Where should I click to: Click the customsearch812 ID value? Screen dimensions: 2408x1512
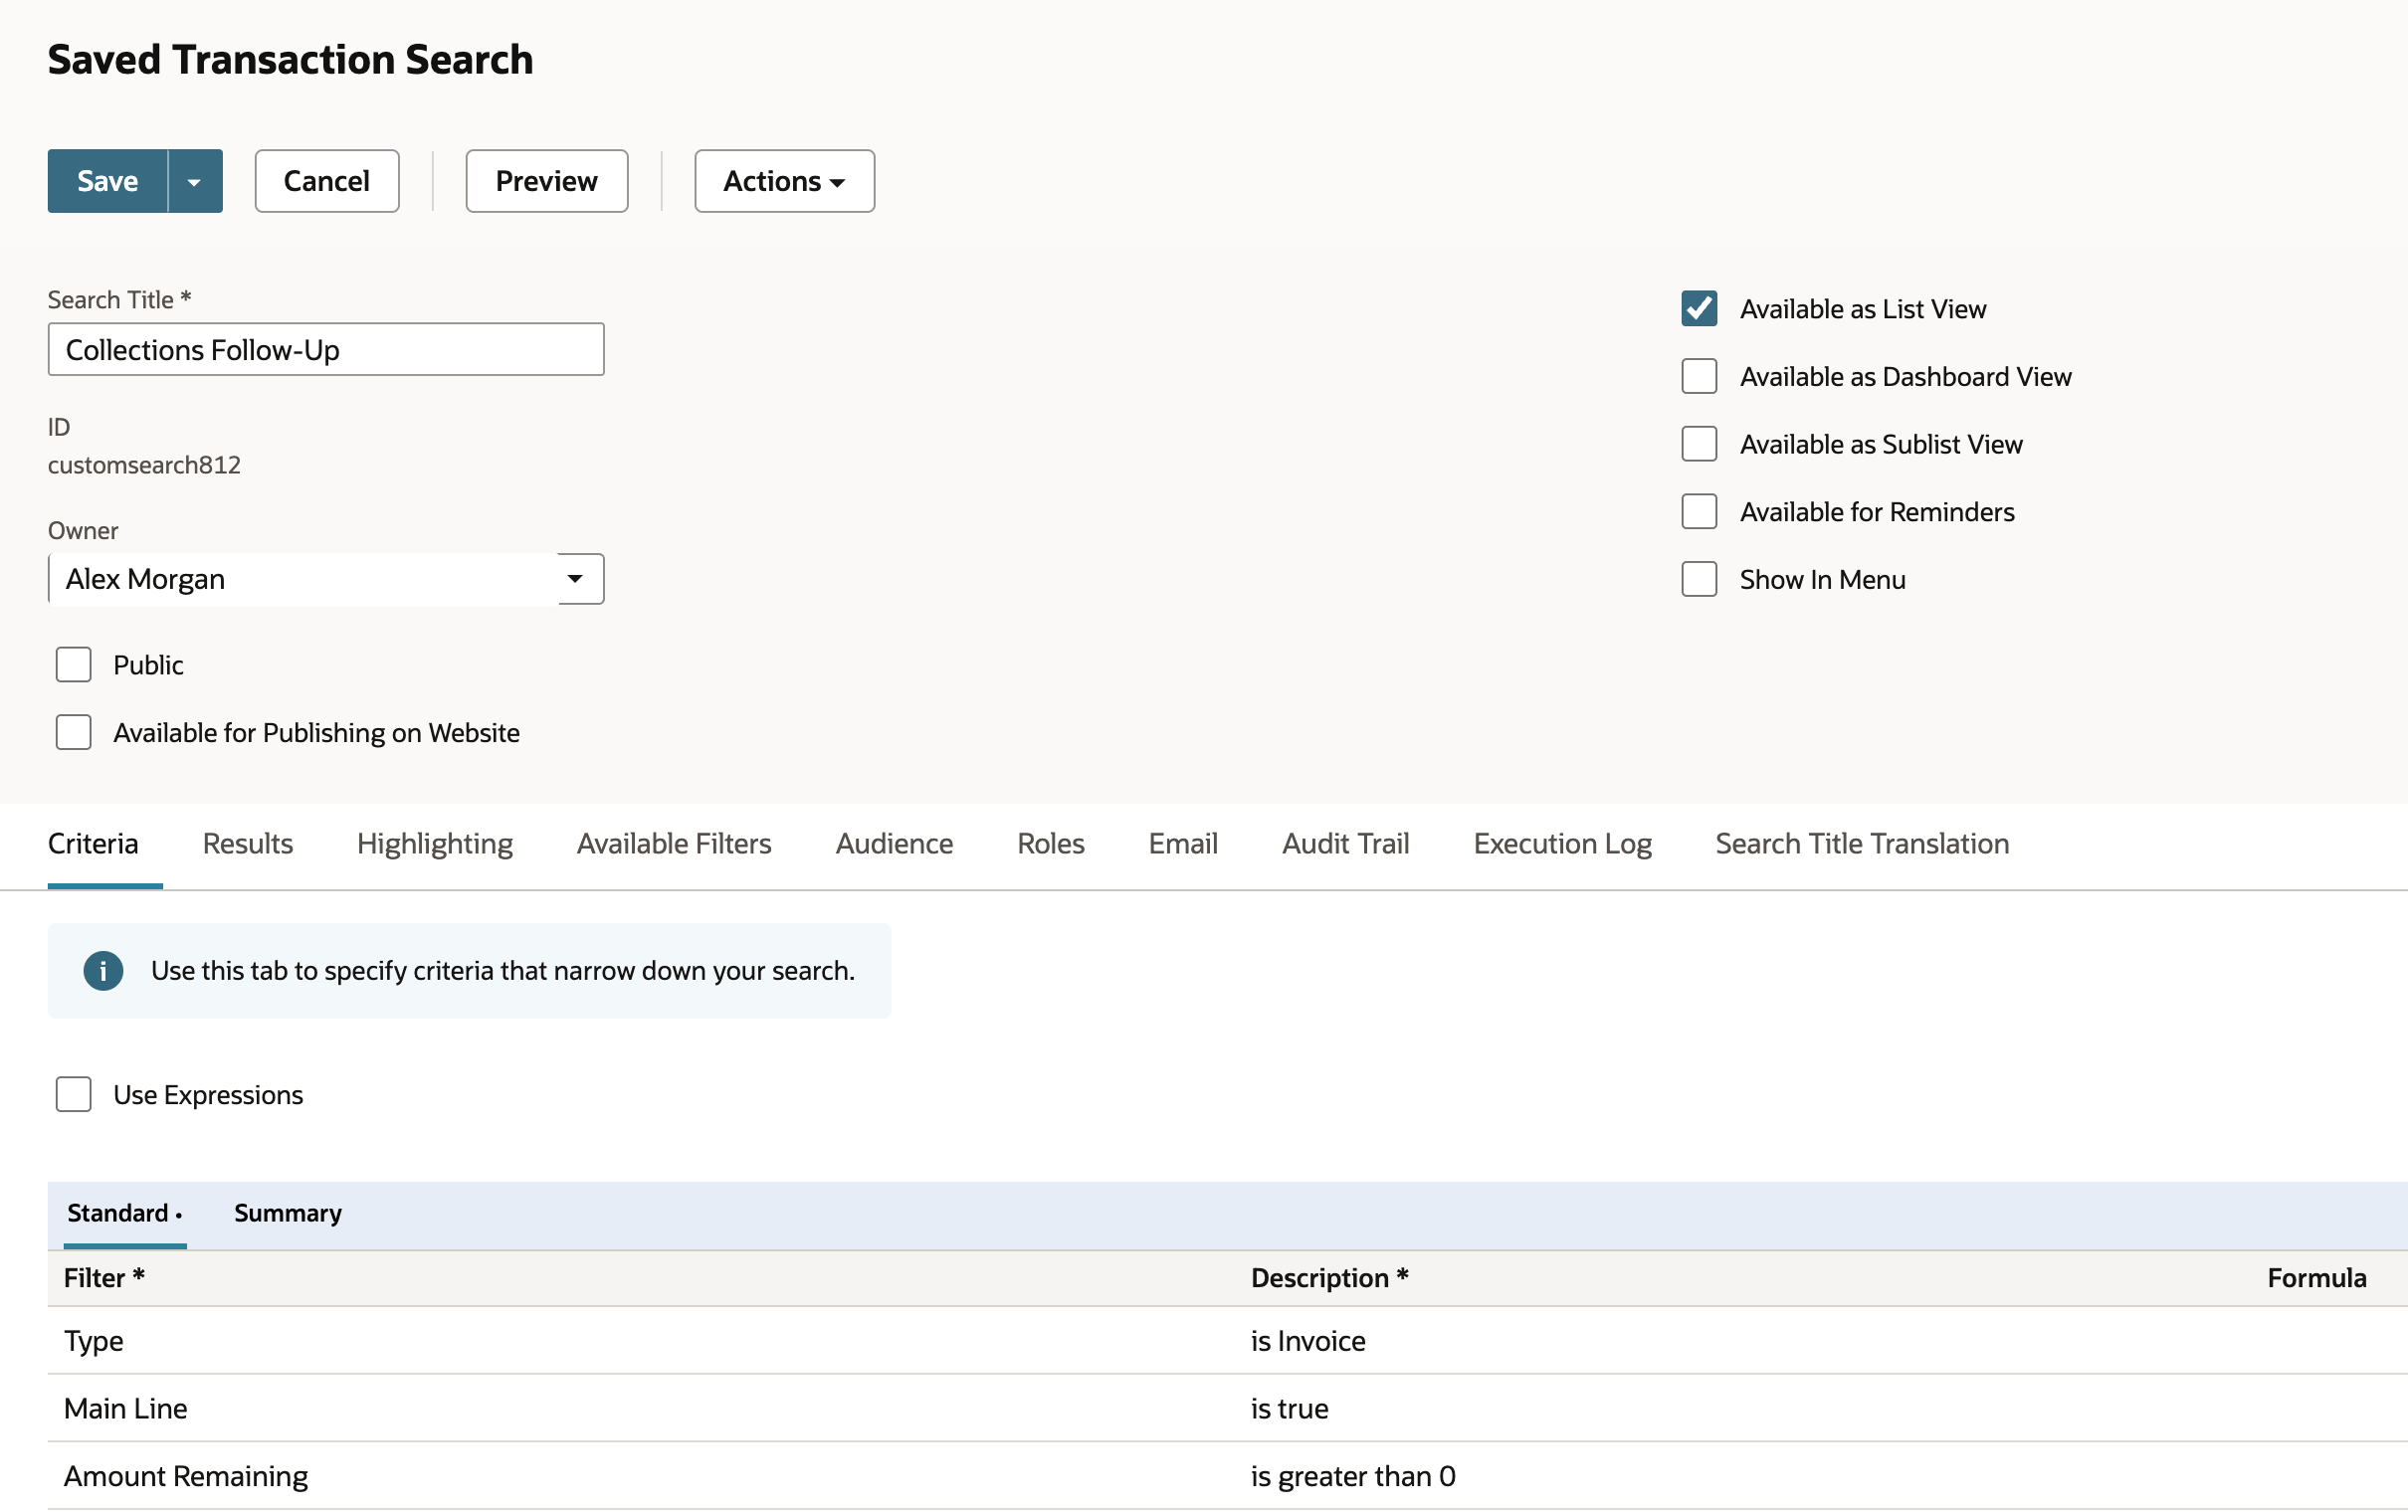[x=145, y=465]
